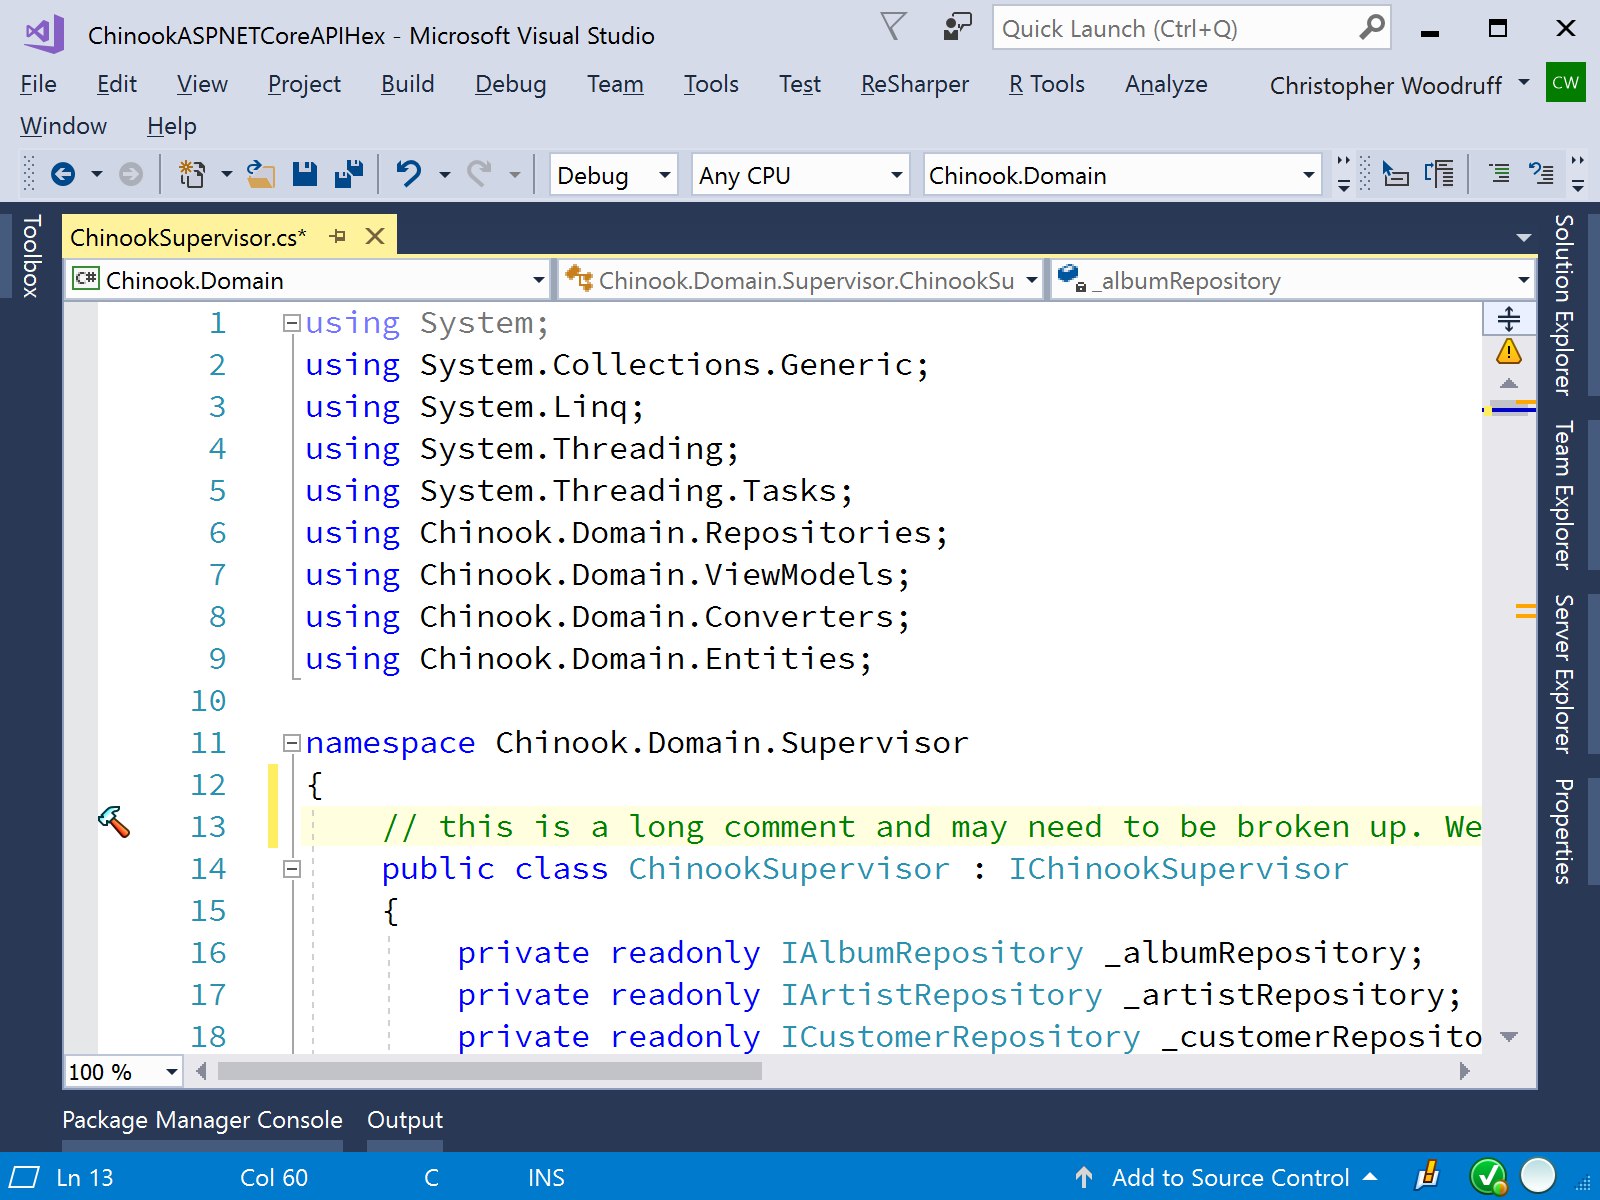Open the Send Feedback icon
This screenshot has width=1600, height=1200.
coord(957,28)
